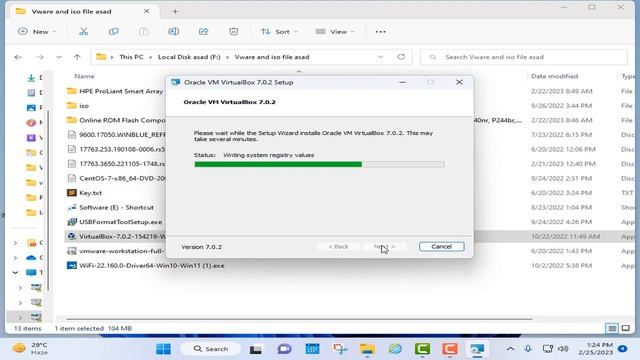The height and width of the screenshot is (360, 640).
Task: Click the microphone tray icon
Action: [528, 349]
